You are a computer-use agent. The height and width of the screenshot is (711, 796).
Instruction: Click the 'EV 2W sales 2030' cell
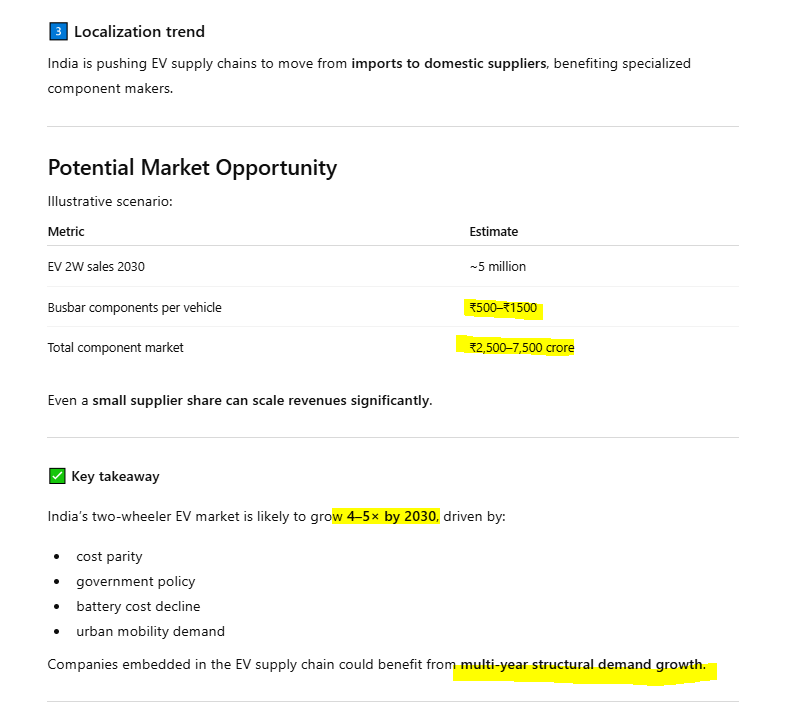click(103, 267)
